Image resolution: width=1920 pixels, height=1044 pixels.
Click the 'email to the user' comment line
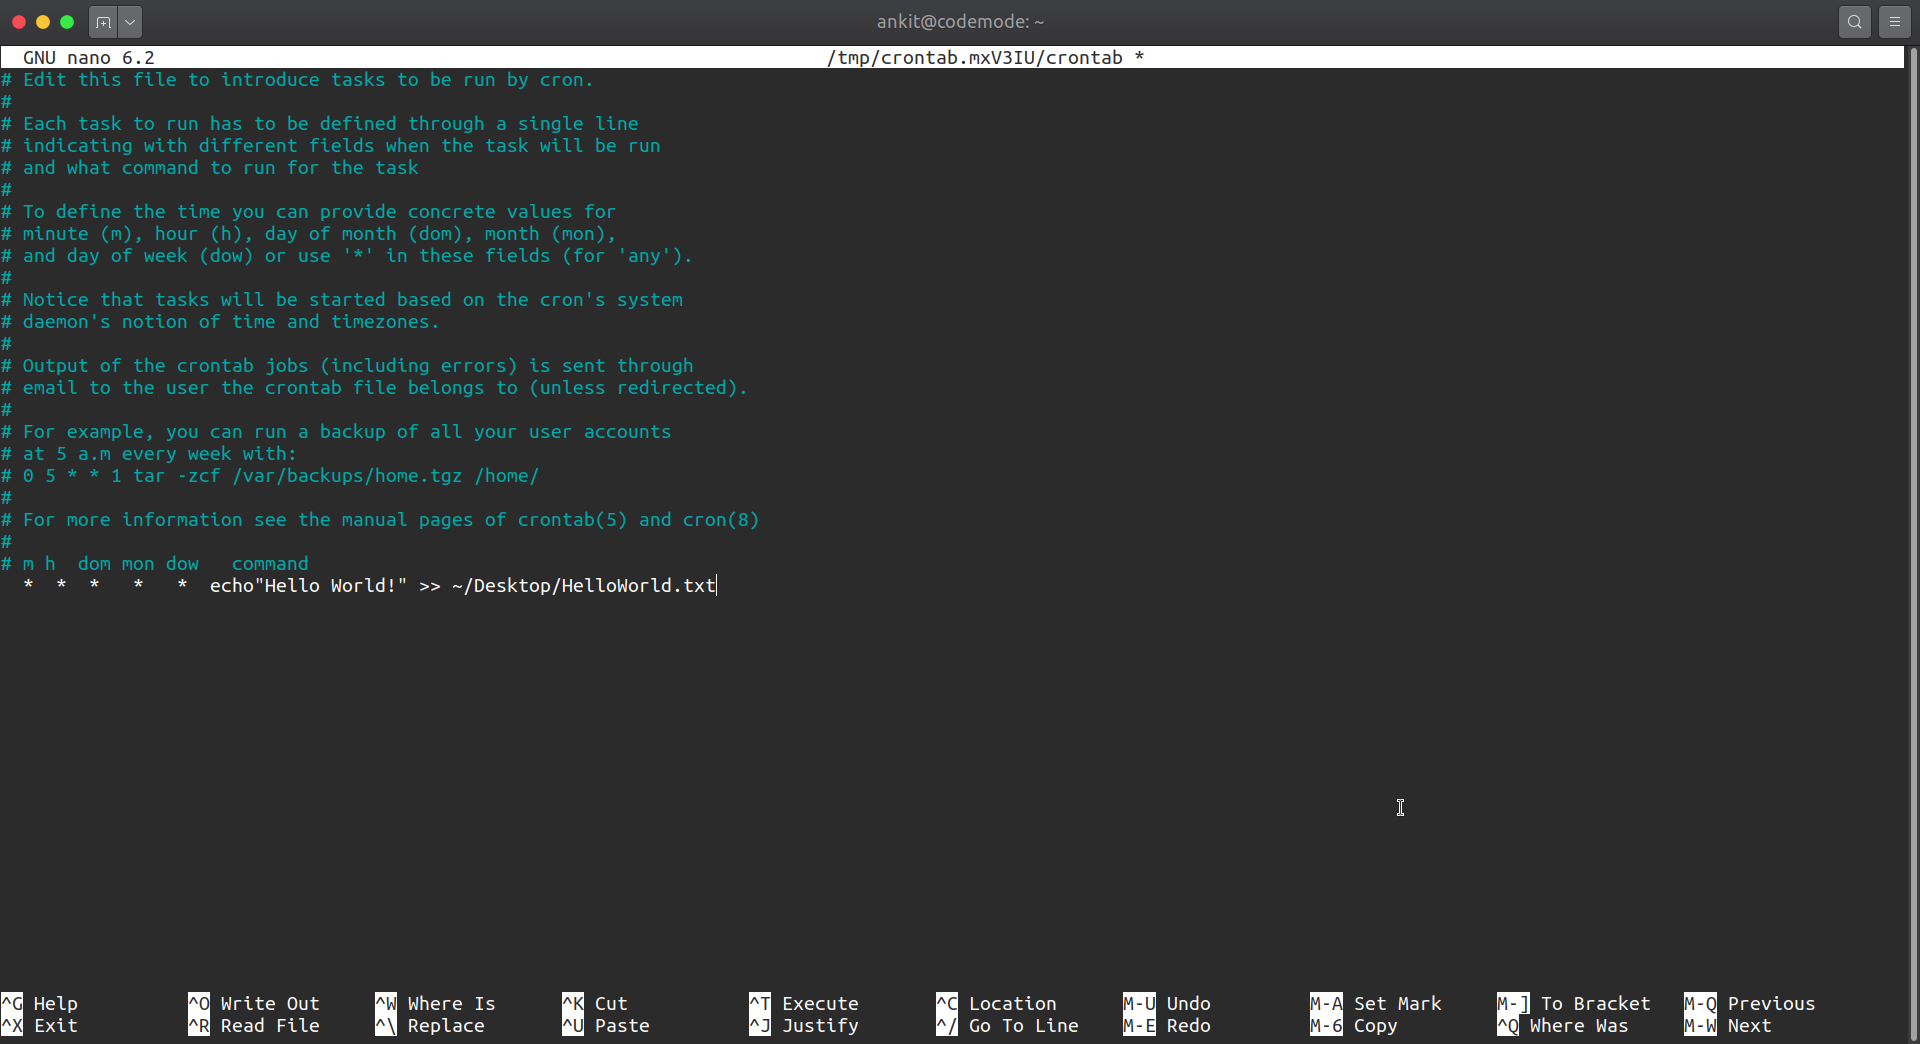375,388
